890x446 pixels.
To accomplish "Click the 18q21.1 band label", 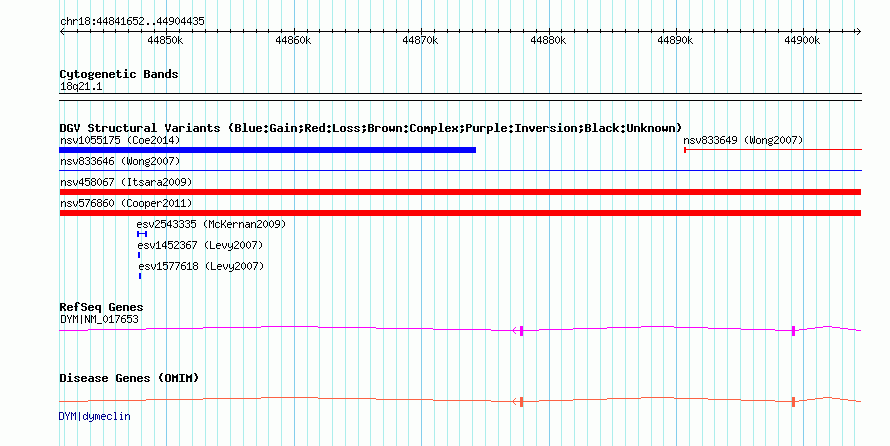I will tap(81, 86).
